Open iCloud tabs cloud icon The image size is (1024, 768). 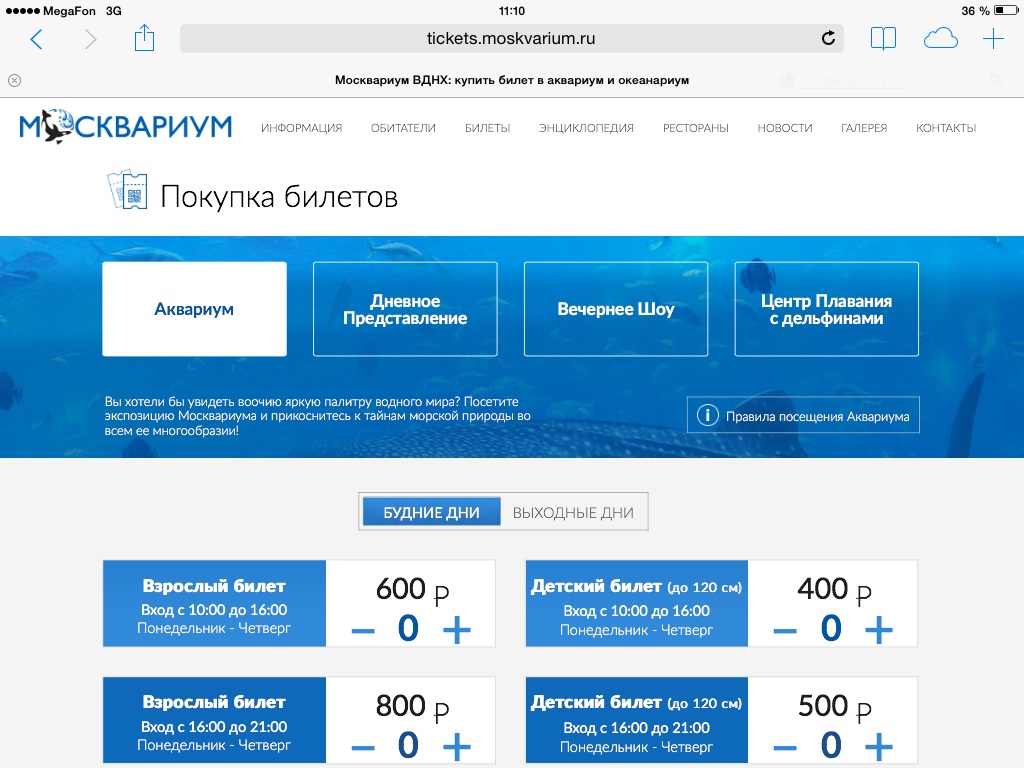click(940, 39)
